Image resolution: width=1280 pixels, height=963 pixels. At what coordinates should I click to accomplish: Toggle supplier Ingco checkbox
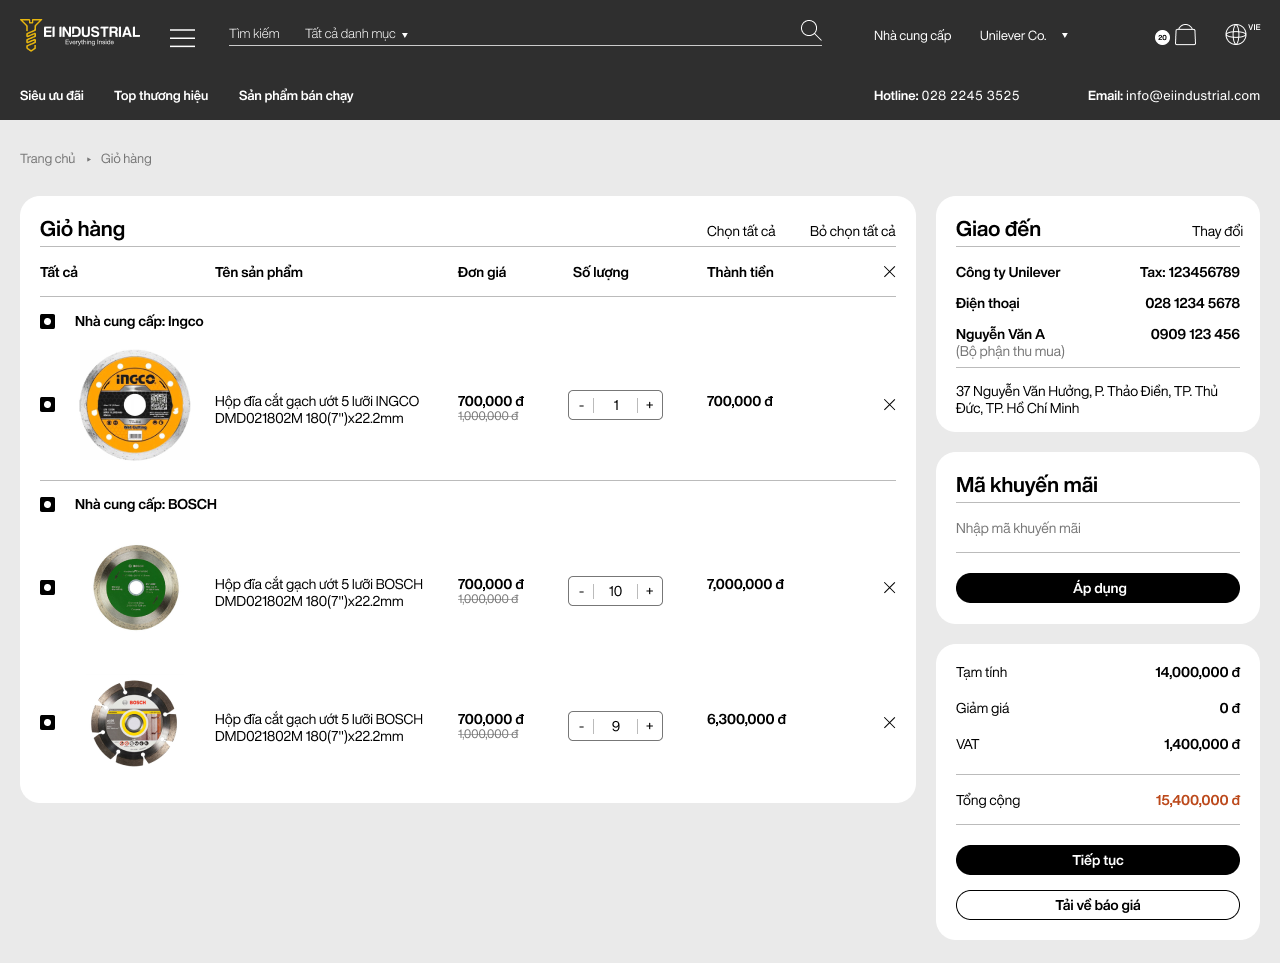[x=47, y=321]
